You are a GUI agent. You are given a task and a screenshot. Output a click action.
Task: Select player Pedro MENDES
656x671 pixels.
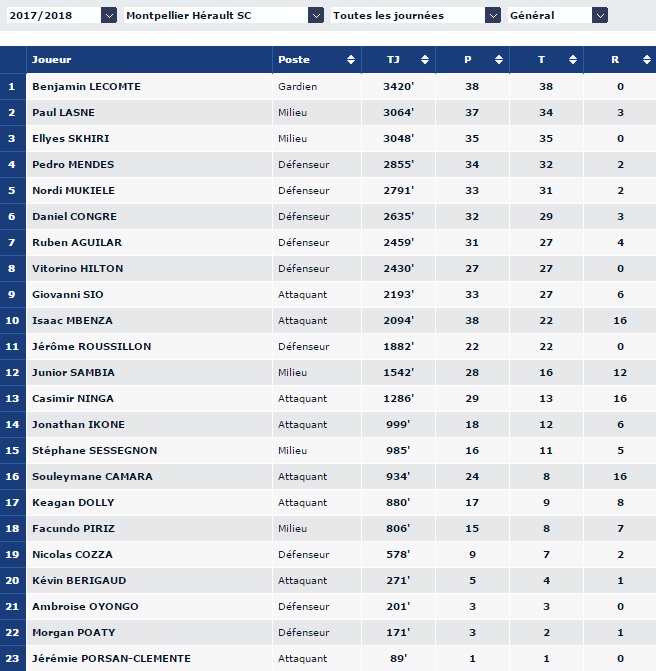[x=73, y=164]
